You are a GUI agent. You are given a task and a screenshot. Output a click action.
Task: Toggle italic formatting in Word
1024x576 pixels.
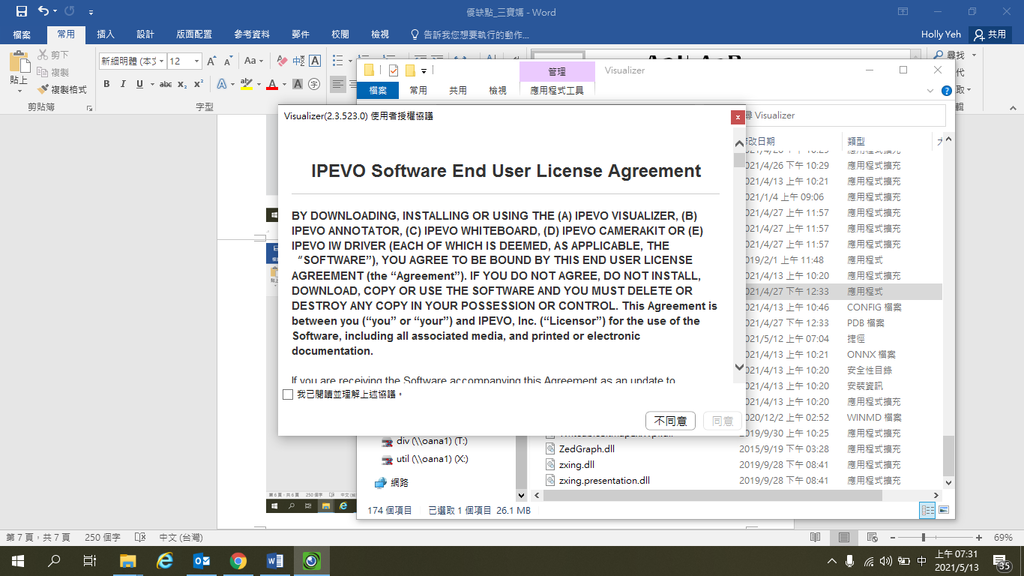click(123, 84)
